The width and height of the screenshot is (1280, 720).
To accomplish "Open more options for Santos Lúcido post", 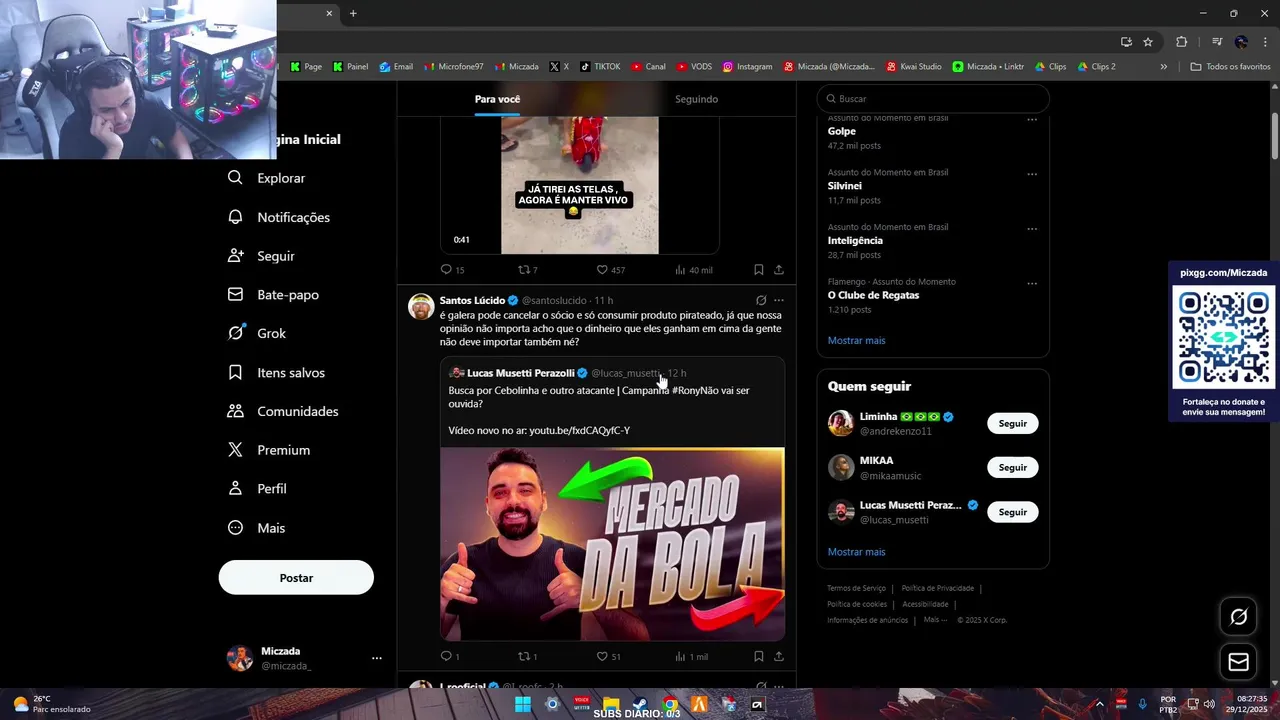I will (x=779, y=300).
